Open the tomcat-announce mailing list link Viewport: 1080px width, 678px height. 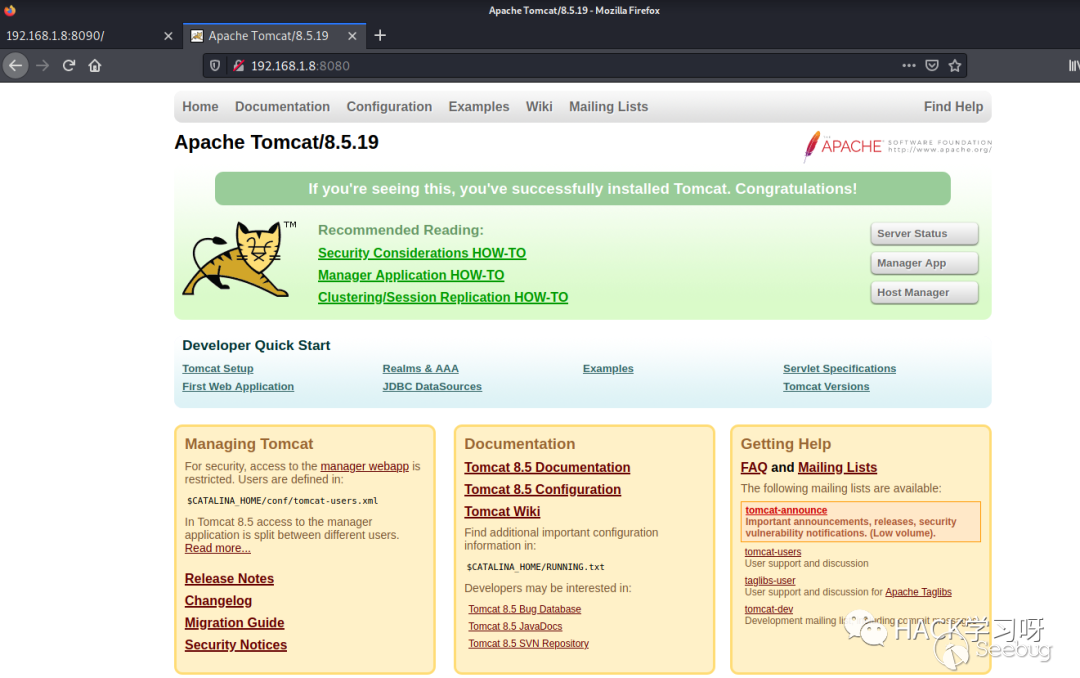pos(786,511)
